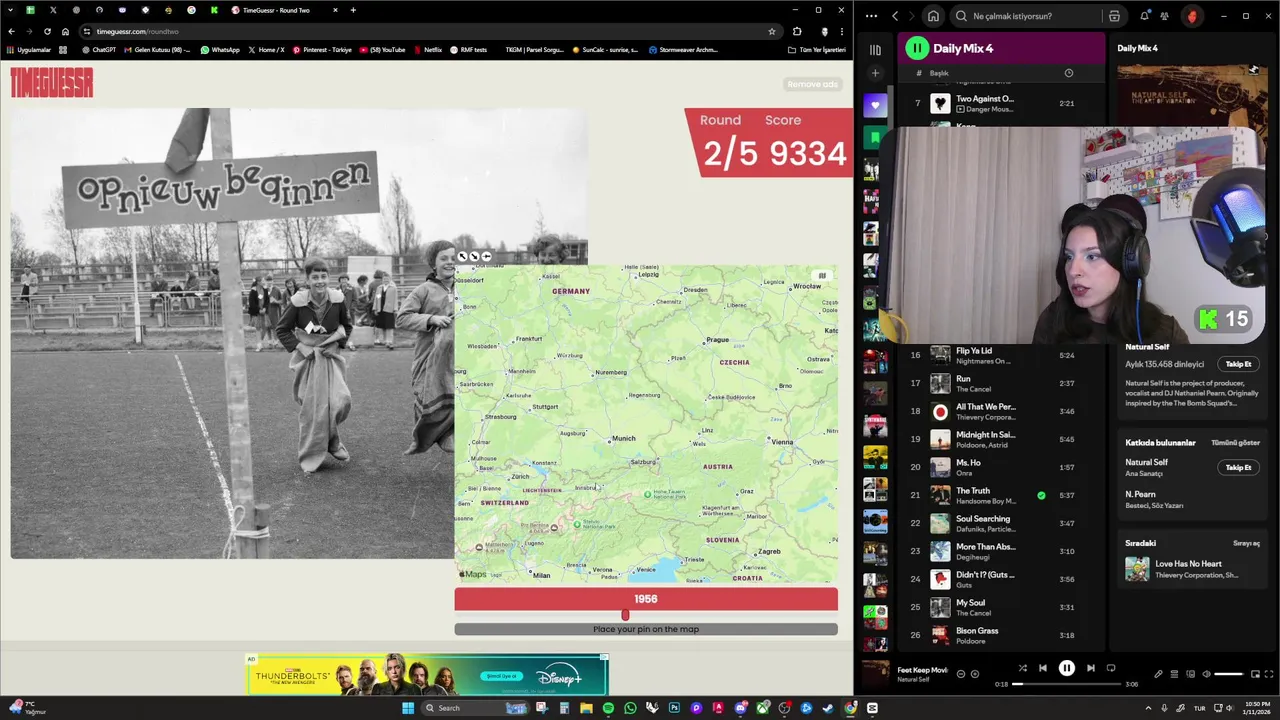Screen dimensions: 1280x720
Task: Open next-up song Love Has No Heart
Action: pos(1187,569)
